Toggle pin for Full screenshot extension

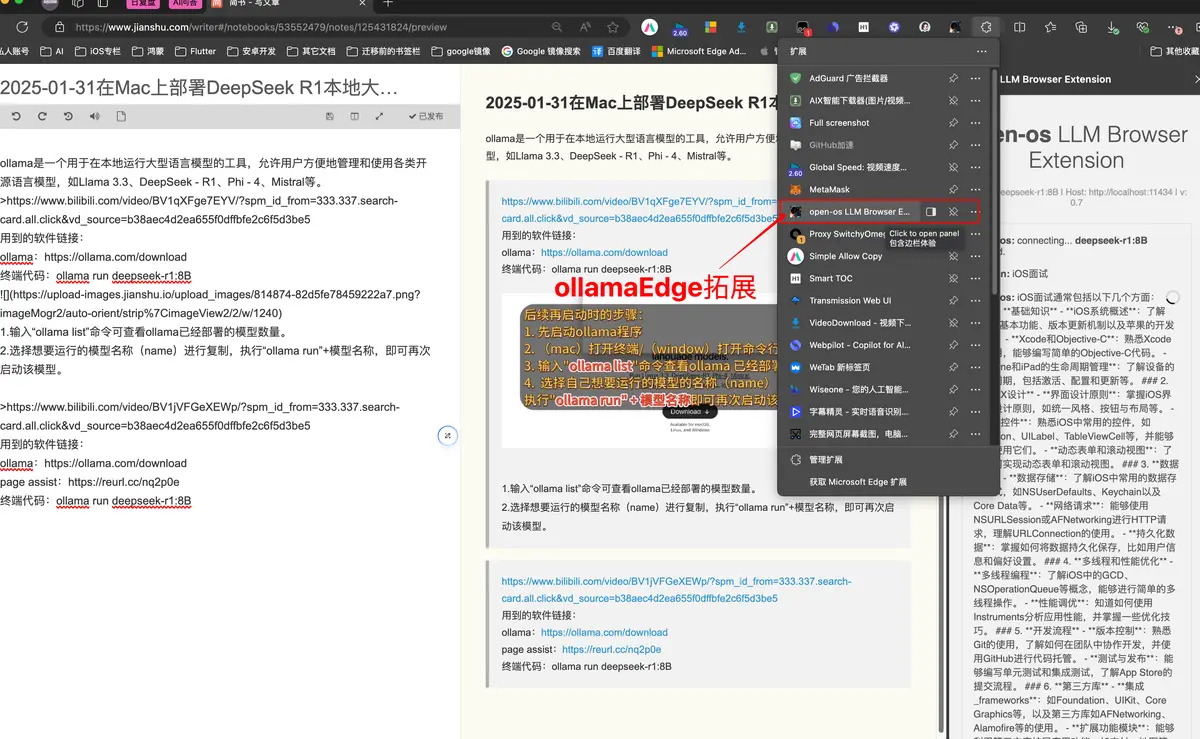953,123
